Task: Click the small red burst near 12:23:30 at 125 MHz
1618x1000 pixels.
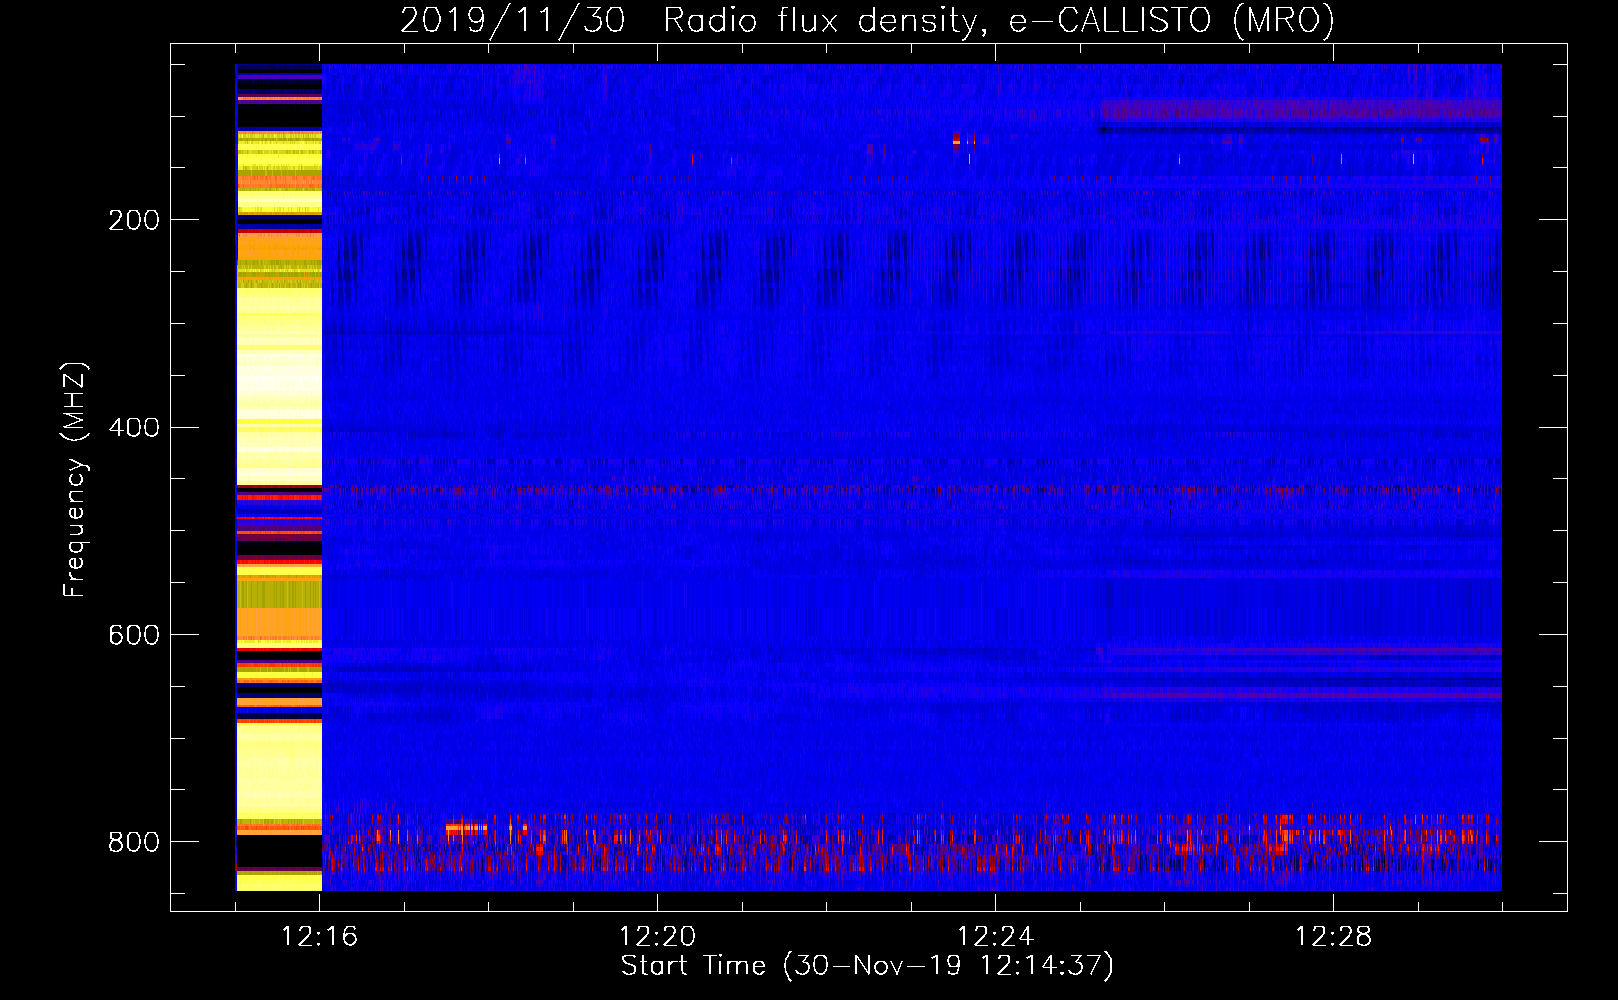Action: click(x=957, y=140)
